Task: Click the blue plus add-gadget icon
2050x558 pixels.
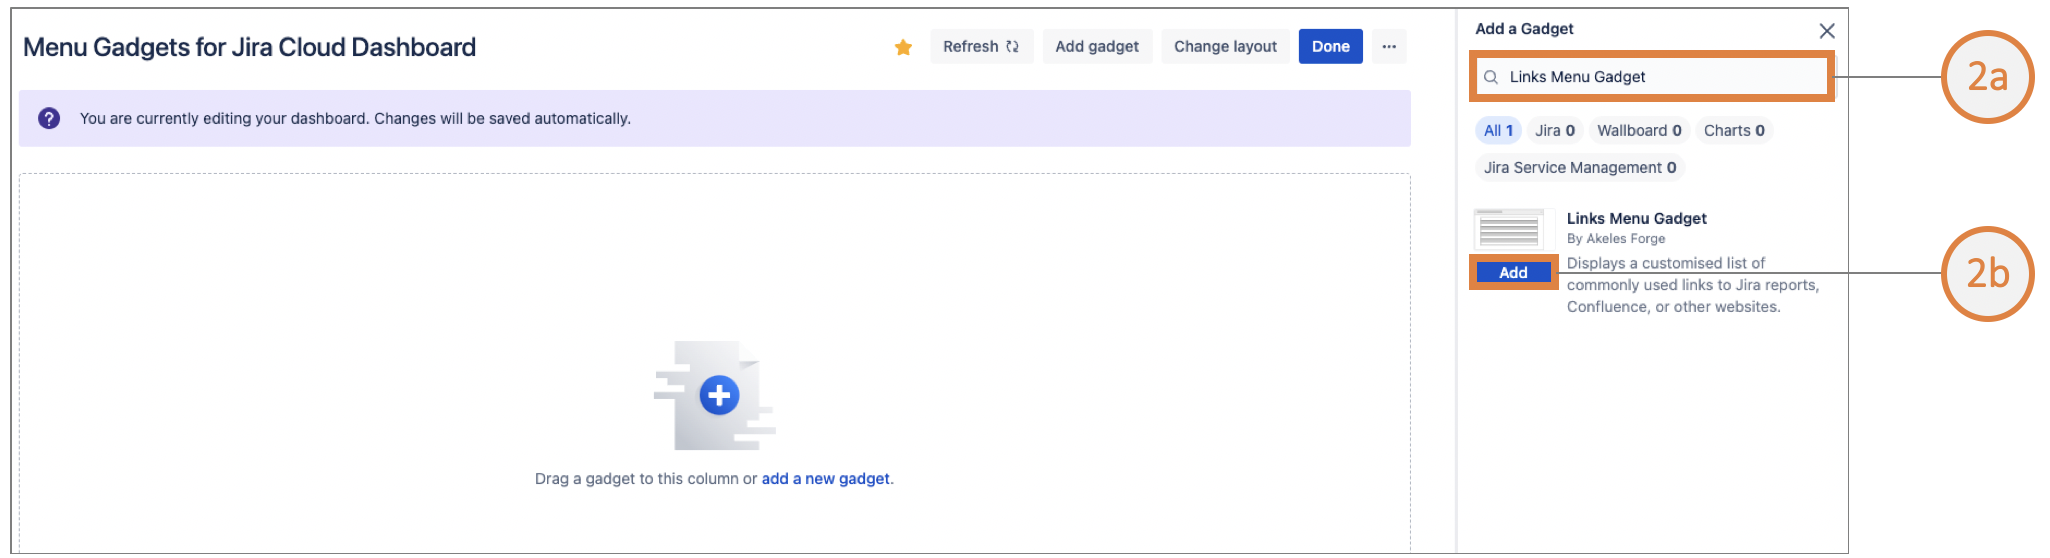Action: click(719, 395)
